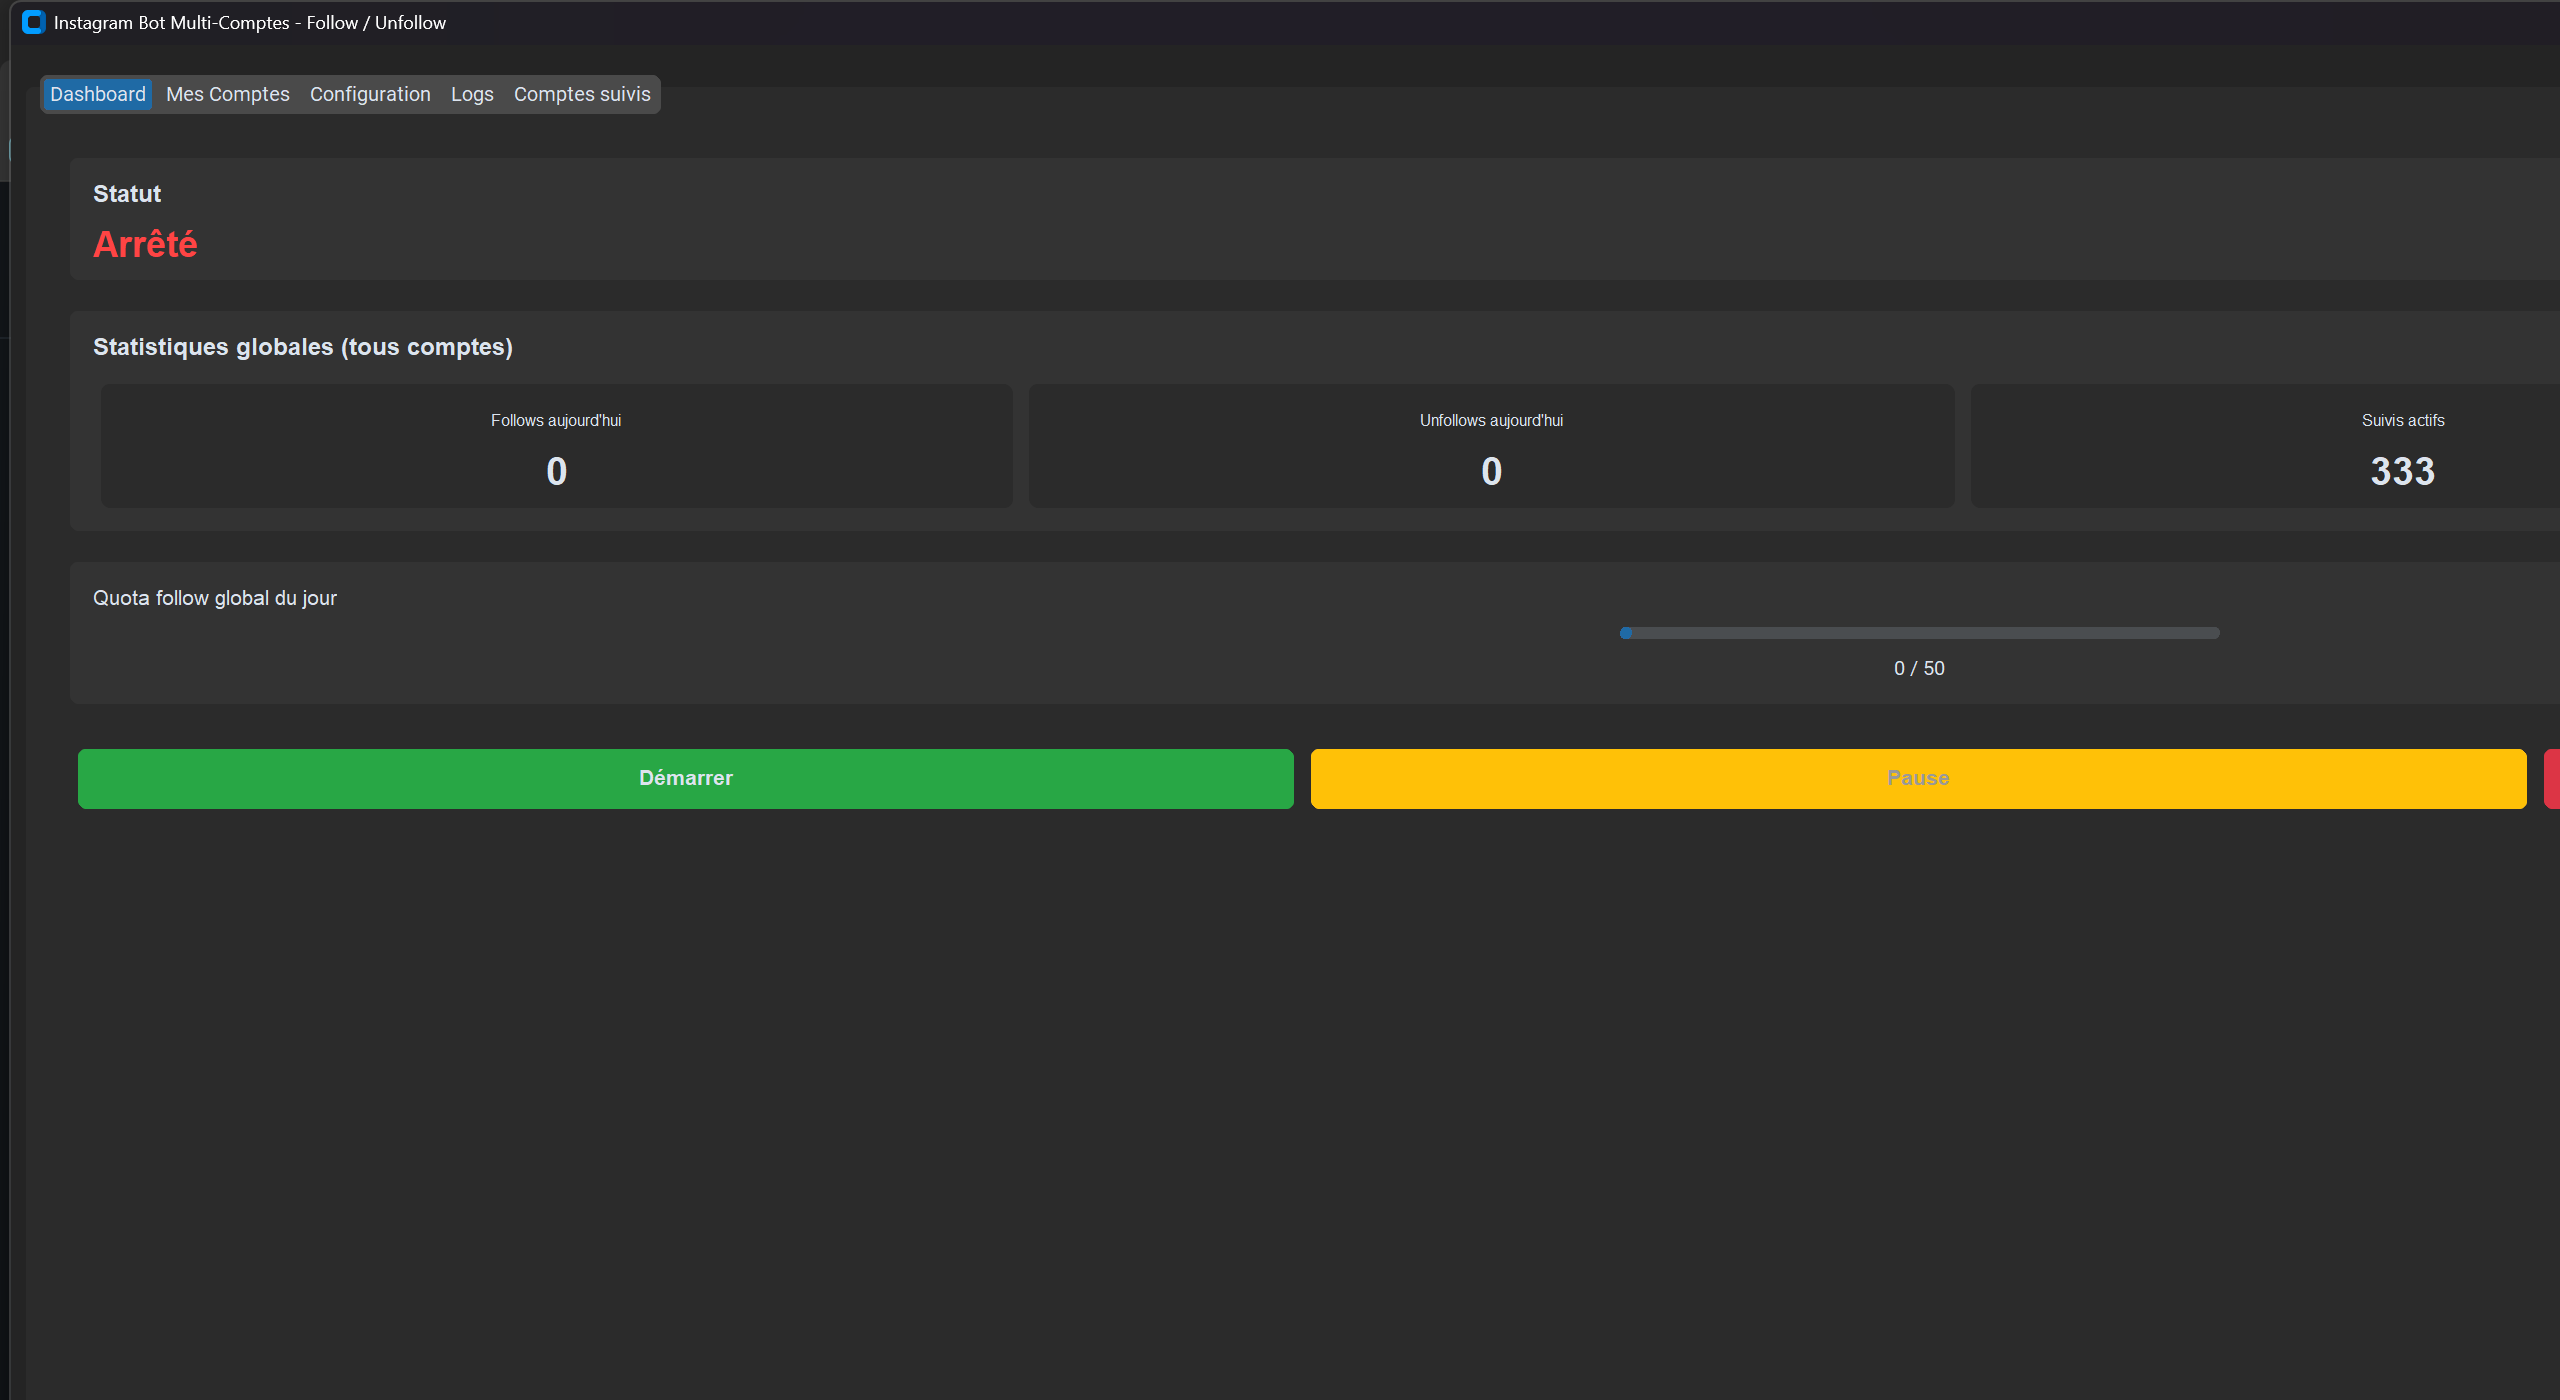The image size is (2560, 1400).
Task: Click the Statut heading
Action: (x=127, y=194)
